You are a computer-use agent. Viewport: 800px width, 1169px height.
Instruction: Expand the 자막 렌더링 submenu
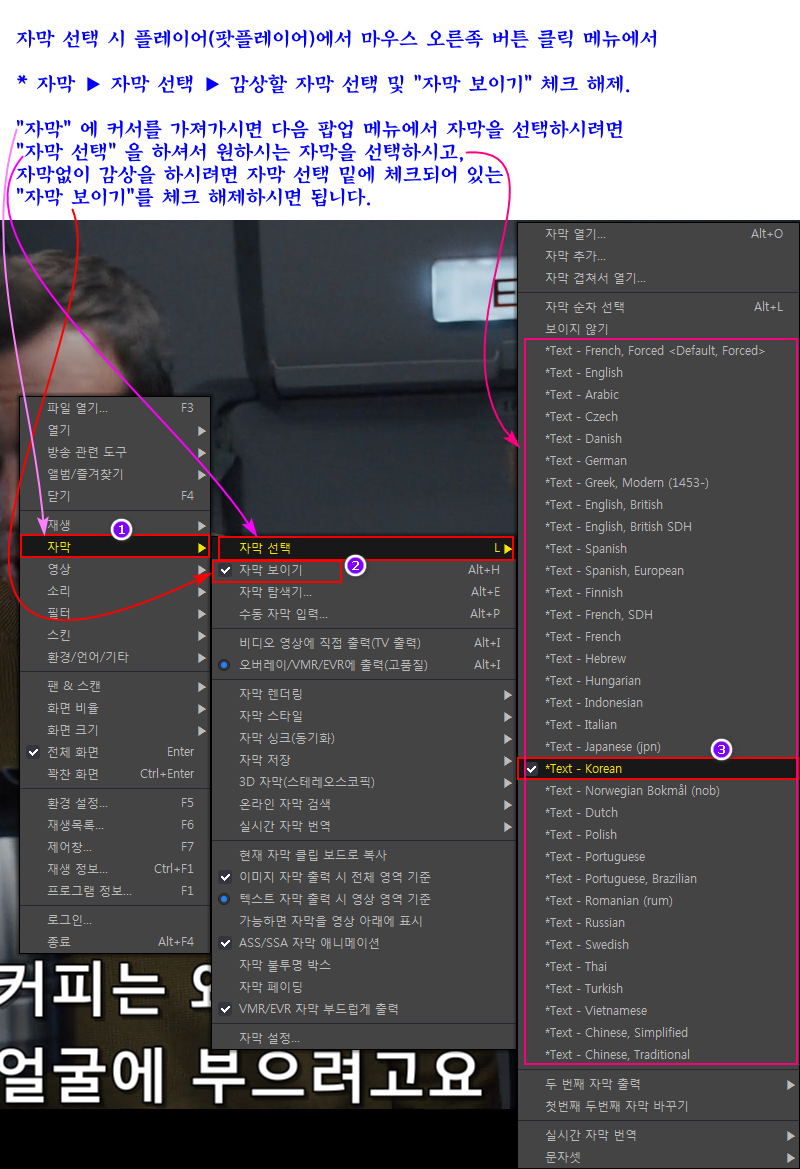(364, 694)
